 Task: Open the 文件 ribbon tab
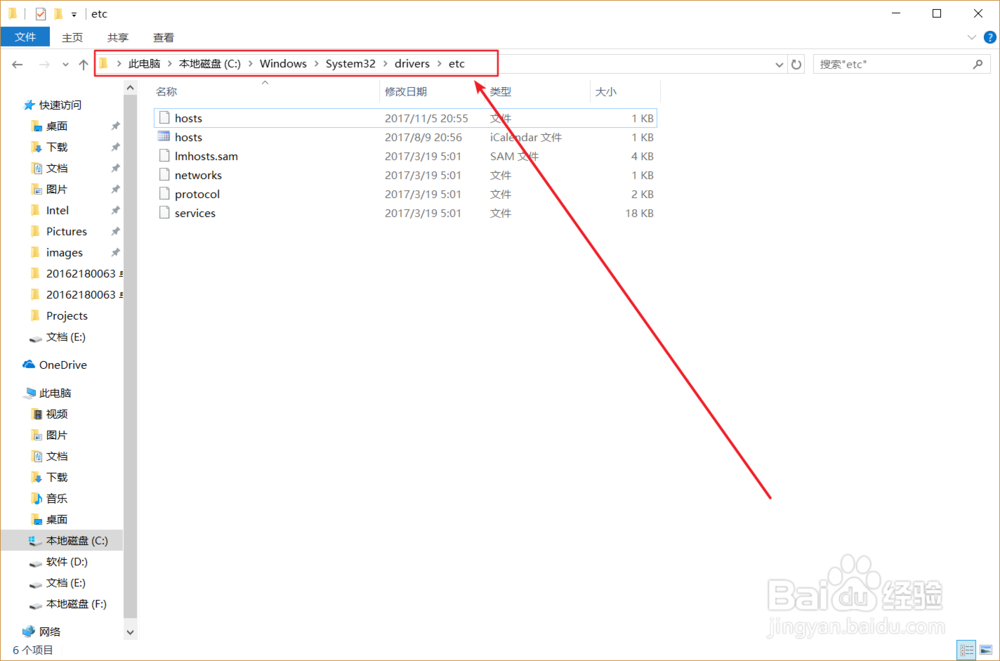pos(26,37)
